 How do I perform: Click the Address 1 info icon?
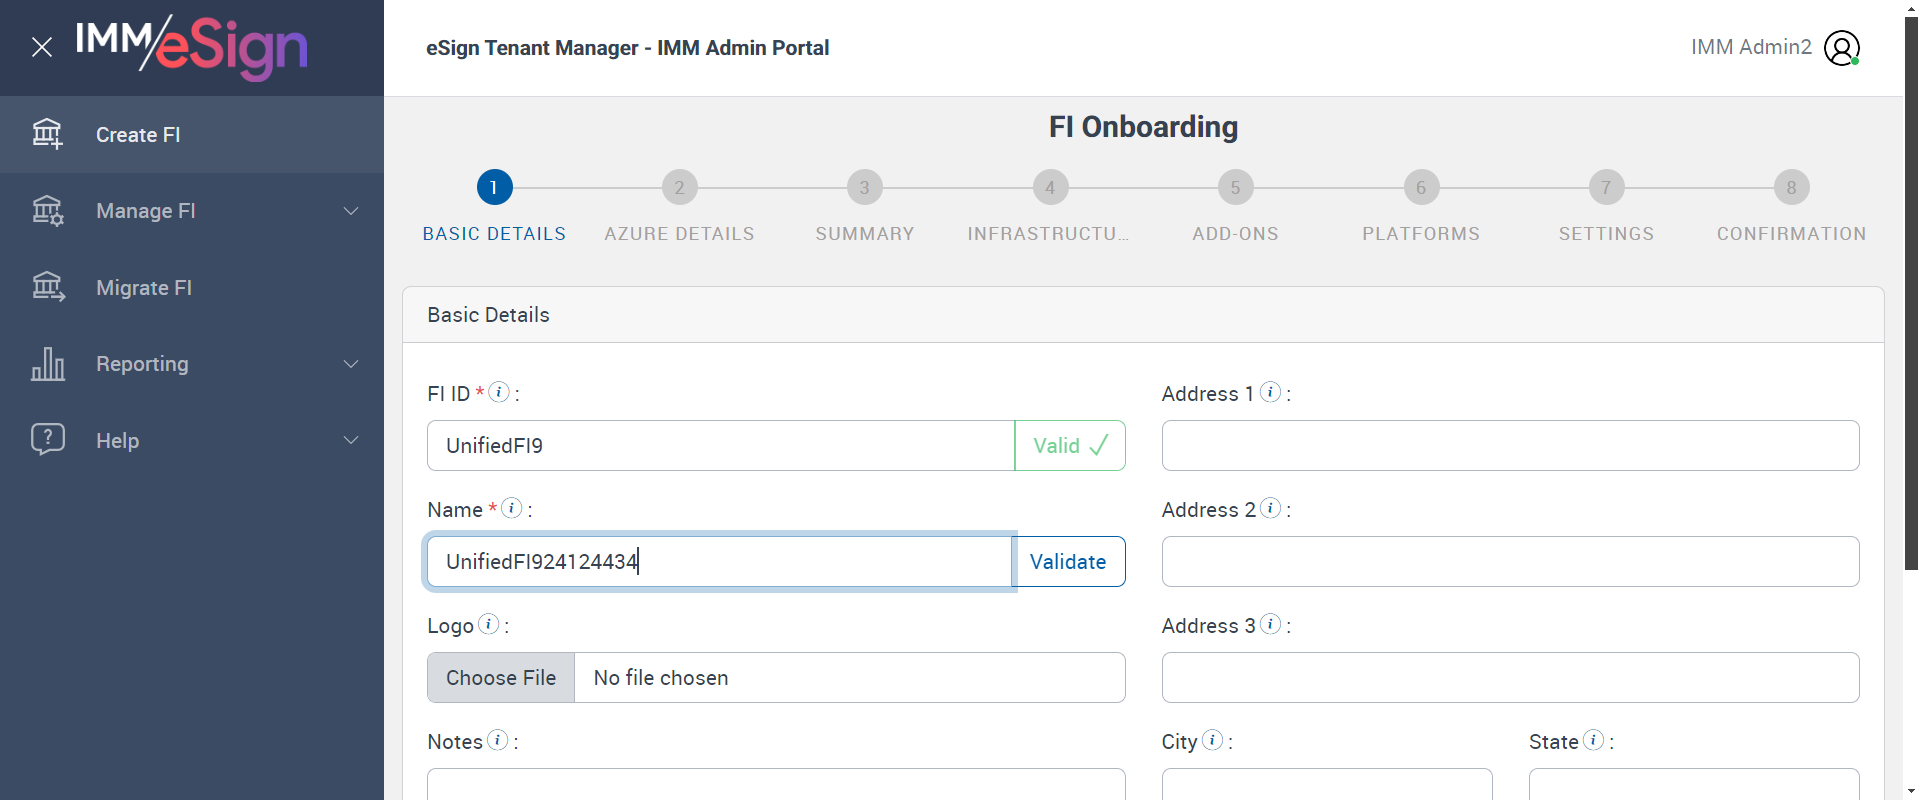pyautogui.click(x=1270, y=392)
